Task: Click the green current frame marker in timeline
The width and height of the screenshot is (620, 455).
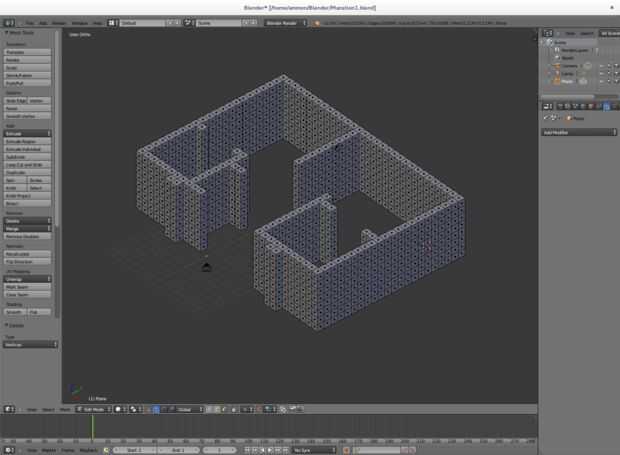Action: (x=92, y=427)
